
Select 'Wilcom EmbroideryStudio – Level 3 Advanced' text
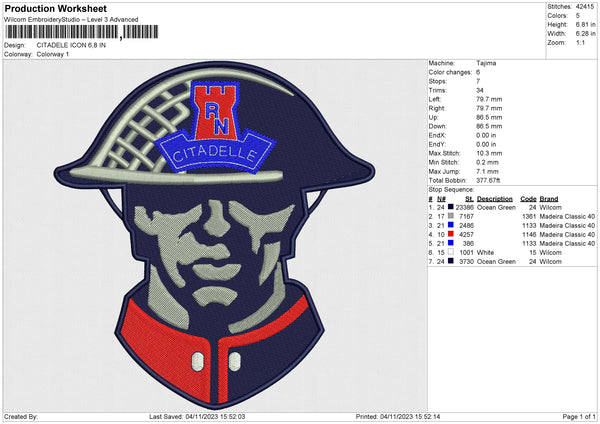tap(71, 20)
